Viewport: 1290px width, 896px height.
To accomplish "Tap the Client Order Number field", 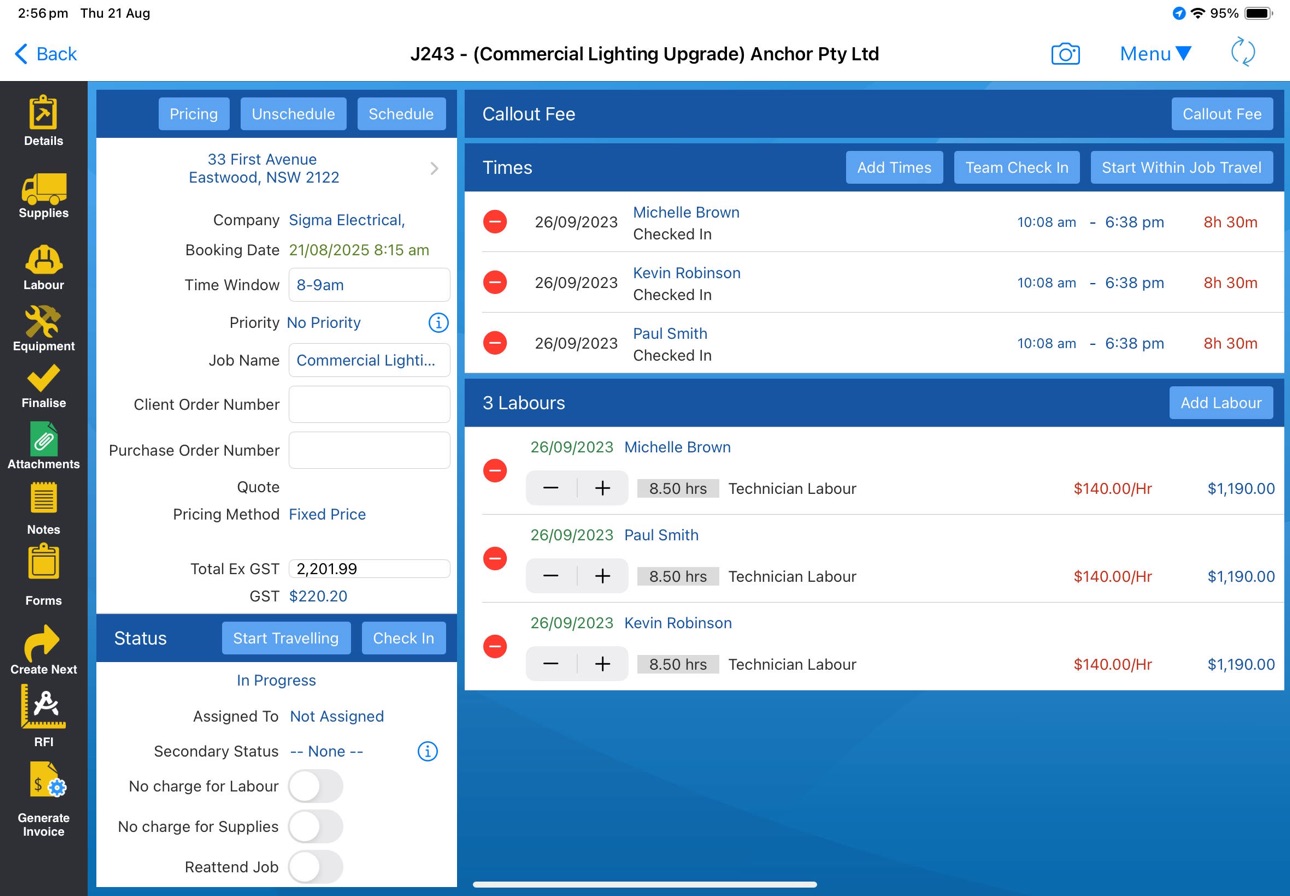I will coord(369,405).
